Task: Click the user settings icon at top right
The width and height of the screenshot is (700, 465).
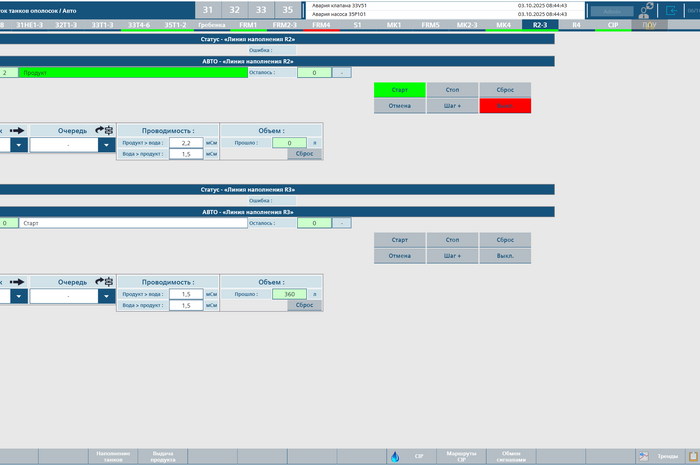Action: (647, 9)
